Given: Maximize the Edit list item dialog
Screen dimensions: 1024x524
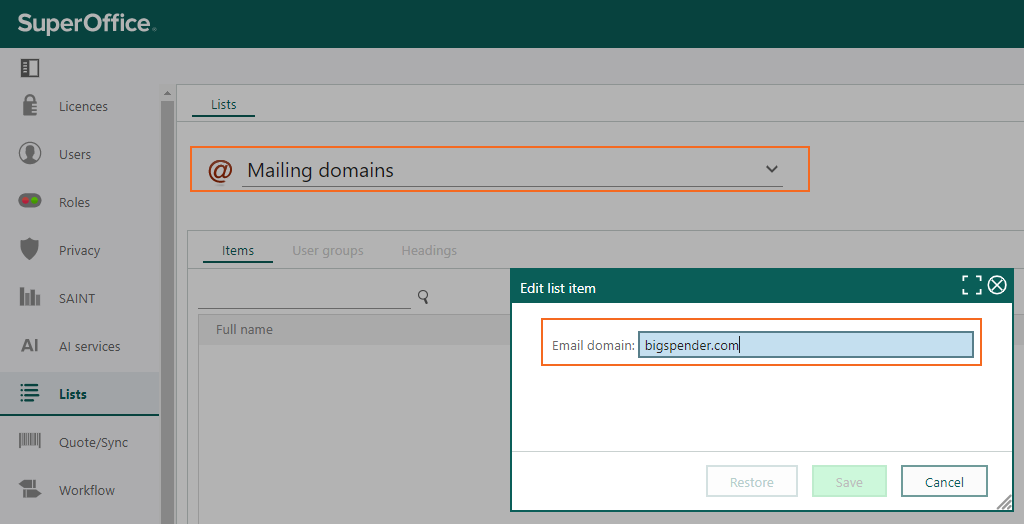Looking at the screenshot, I should [x=972, y=285].
